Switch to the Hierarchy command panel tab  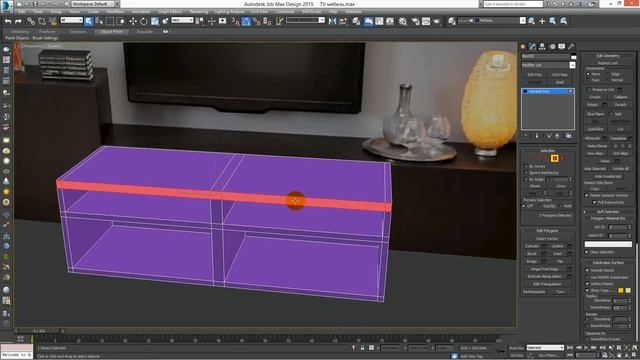click(x=542, y=47)
